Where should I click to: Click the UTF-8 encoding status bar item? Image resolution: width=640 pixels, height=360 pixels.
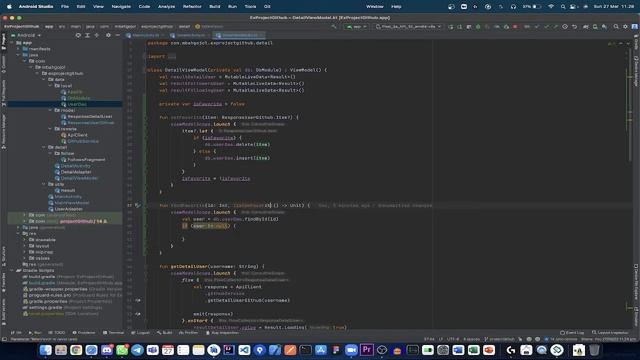453,339
